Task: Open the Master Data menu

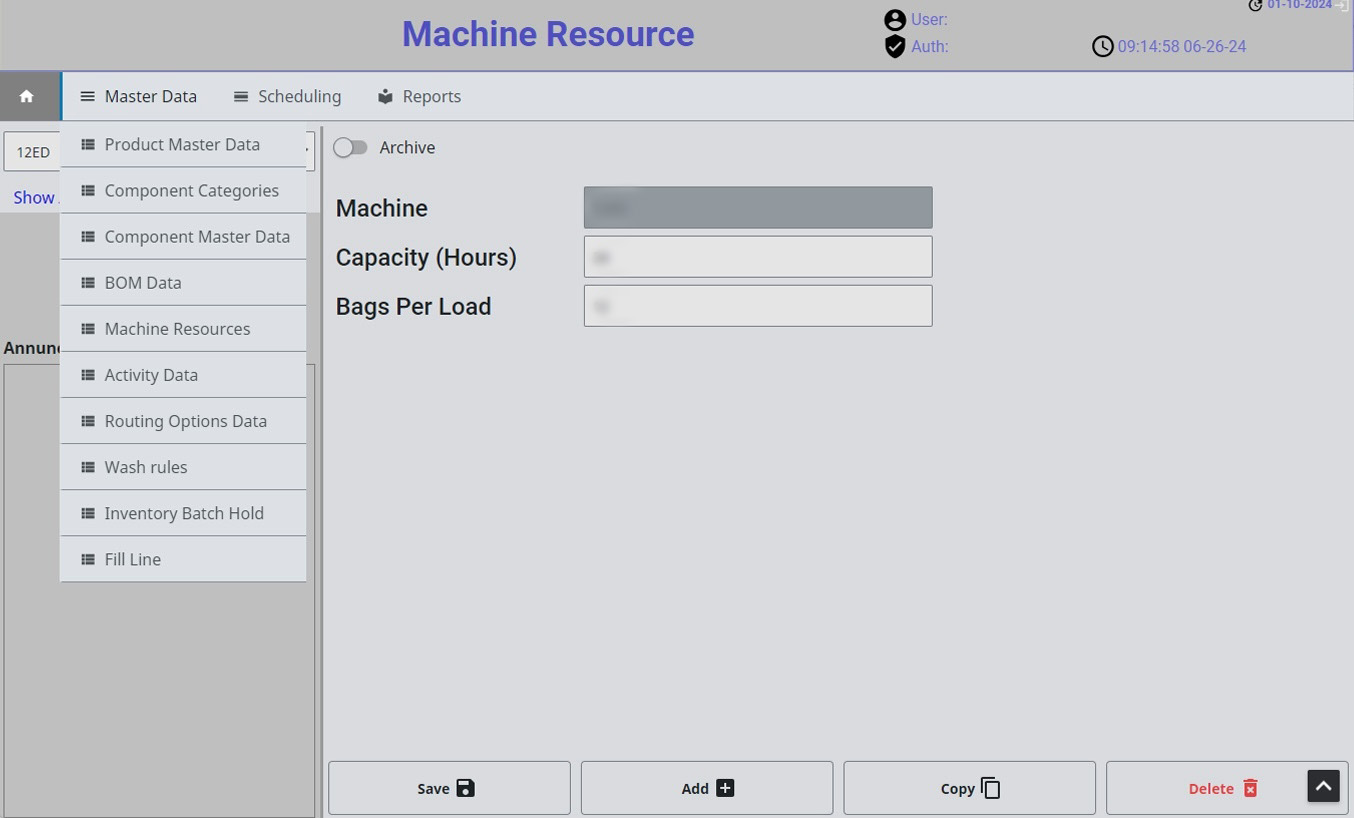Action: tap(139, 97)
